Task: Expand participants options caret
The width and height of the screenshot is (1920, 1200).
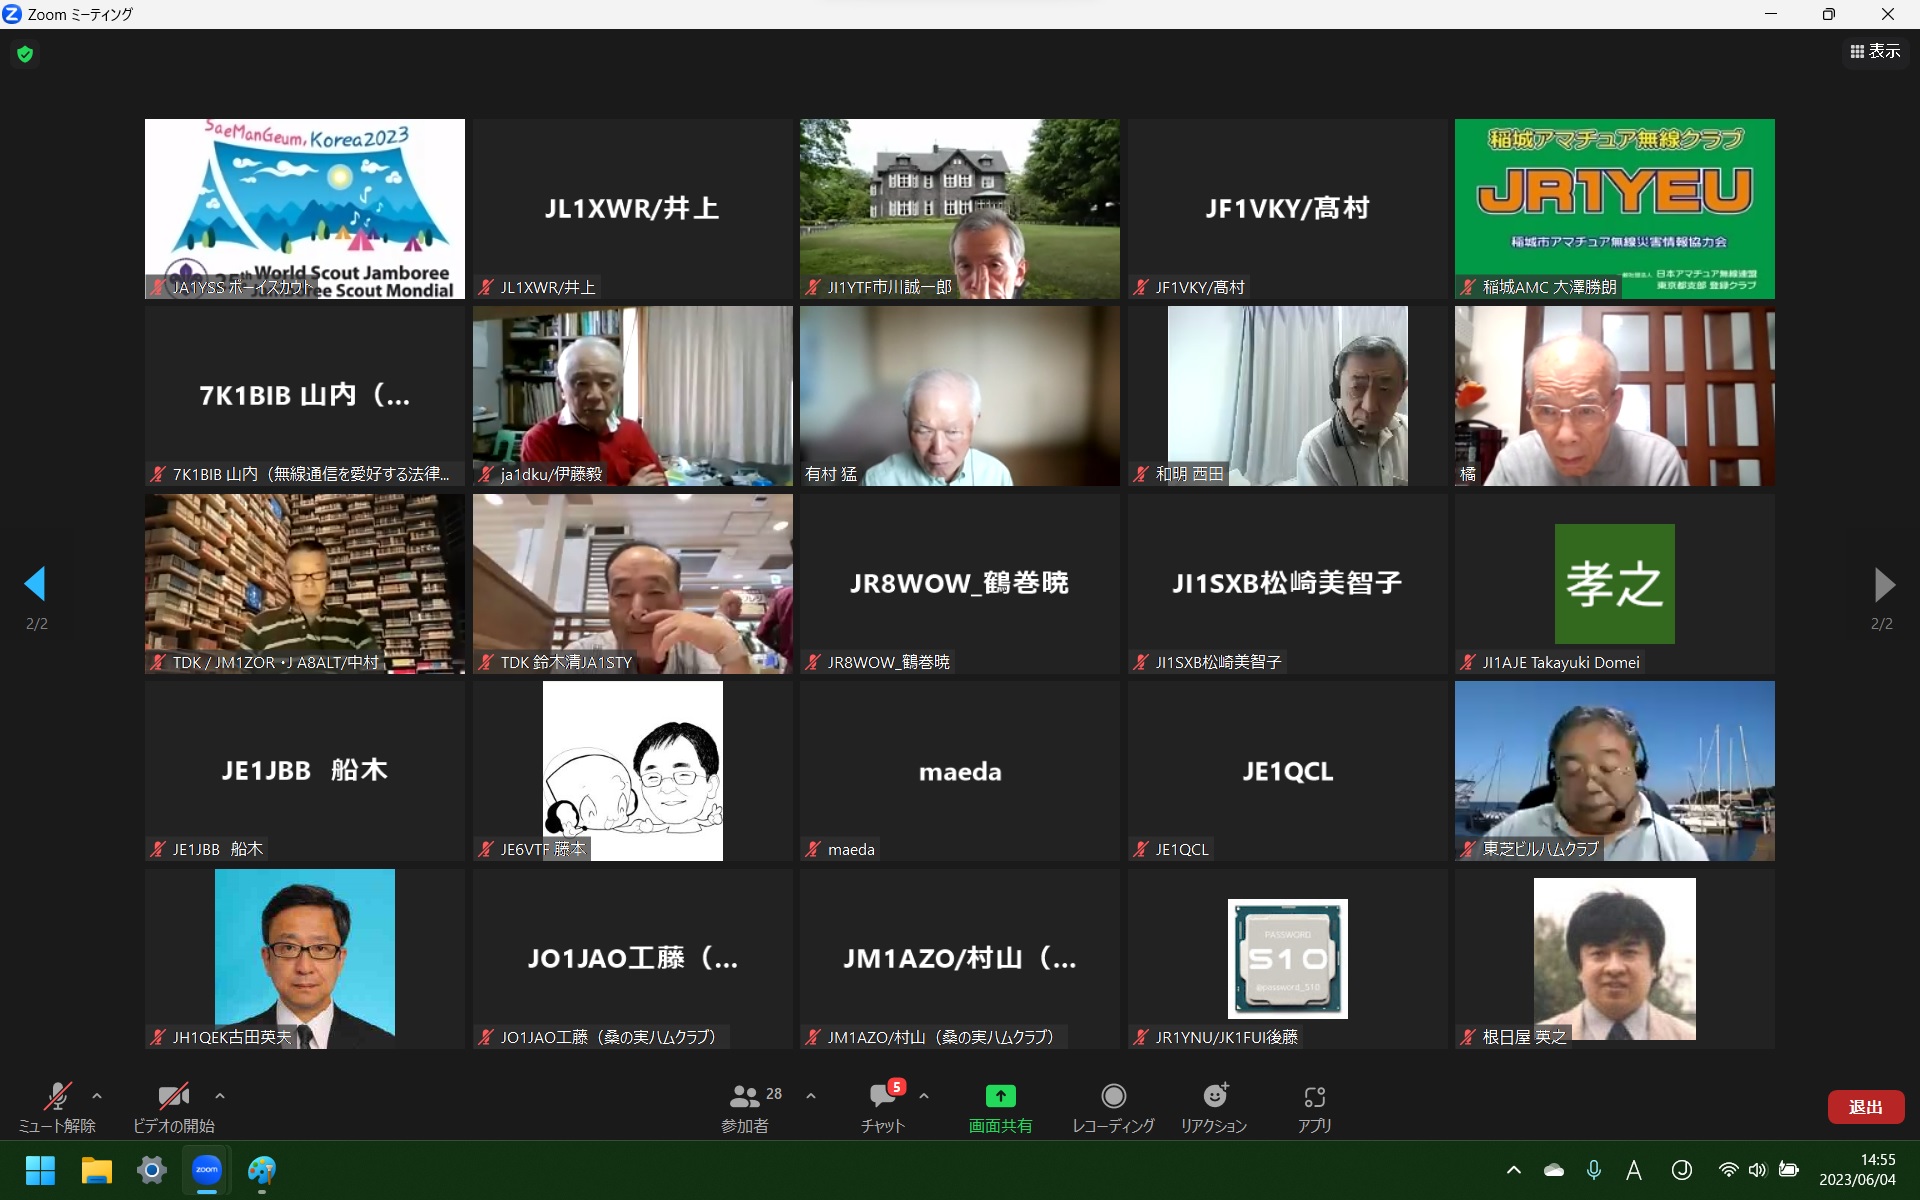Action: click(811, 1096)
